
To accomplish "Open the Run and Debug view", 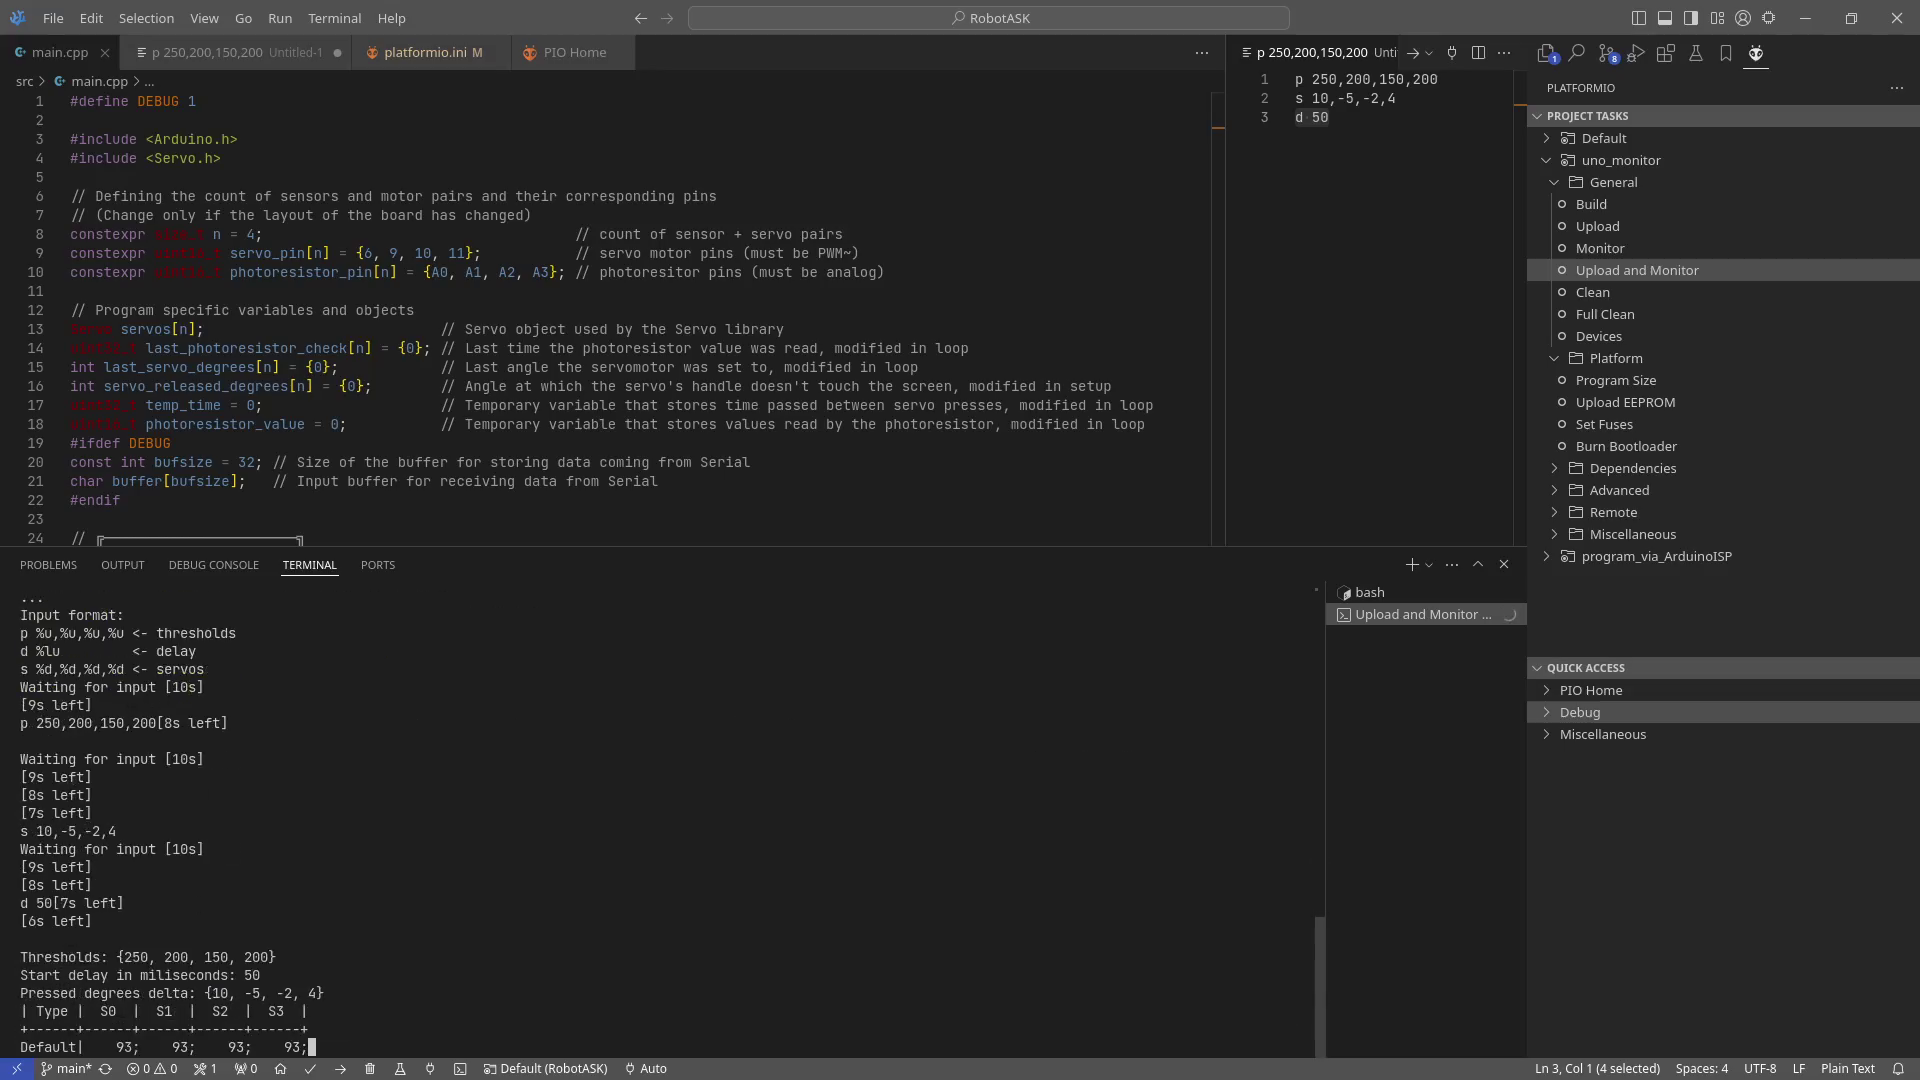I will pos(1636,53).
